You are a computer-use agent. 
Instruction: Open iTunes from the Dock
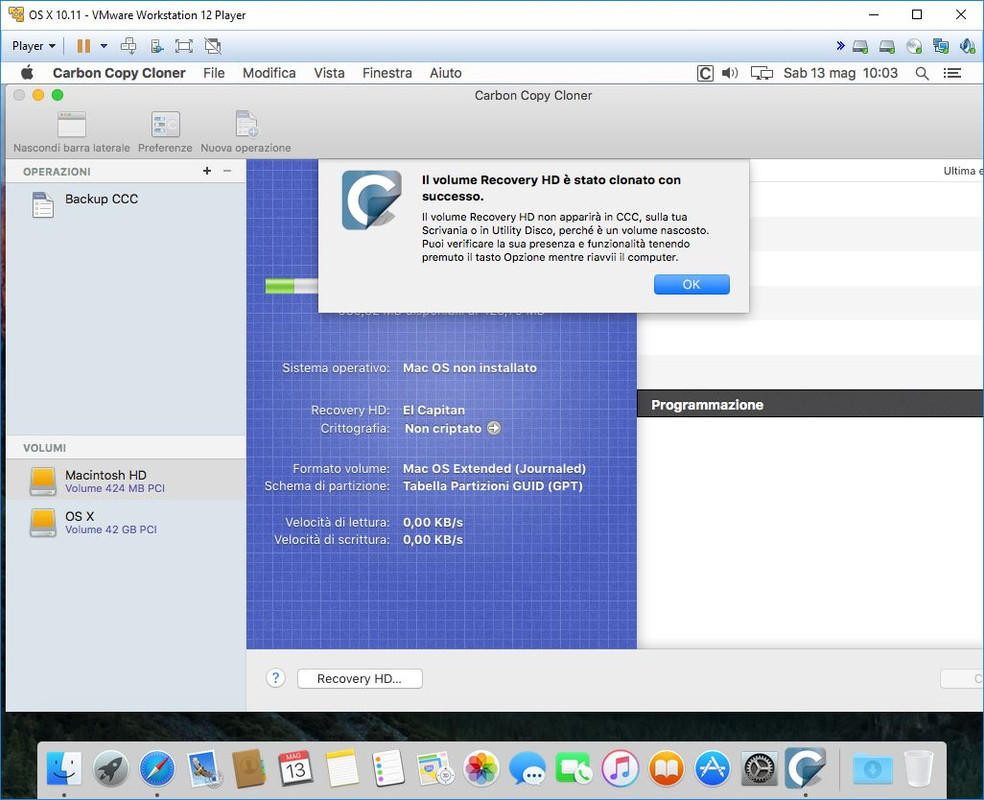pyautogui.click(x=619, y=768)
